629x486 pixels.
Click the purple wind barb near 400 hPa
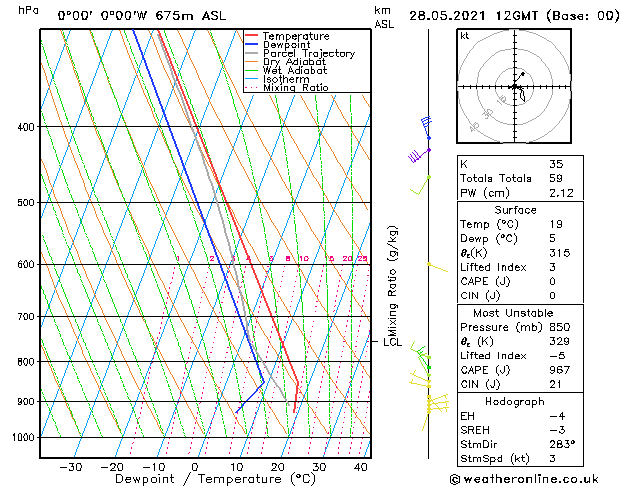click(x=425, y=126)
